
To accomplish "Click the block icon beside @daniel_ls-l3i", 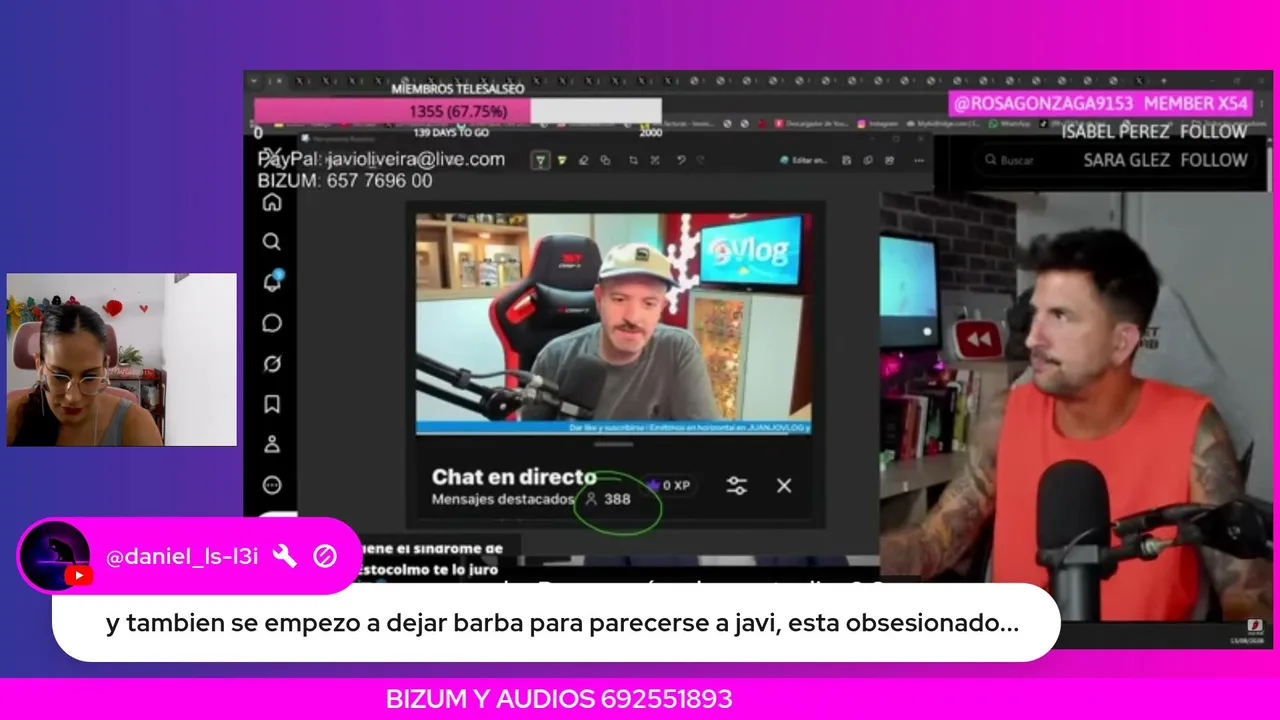I will (325, 557).
